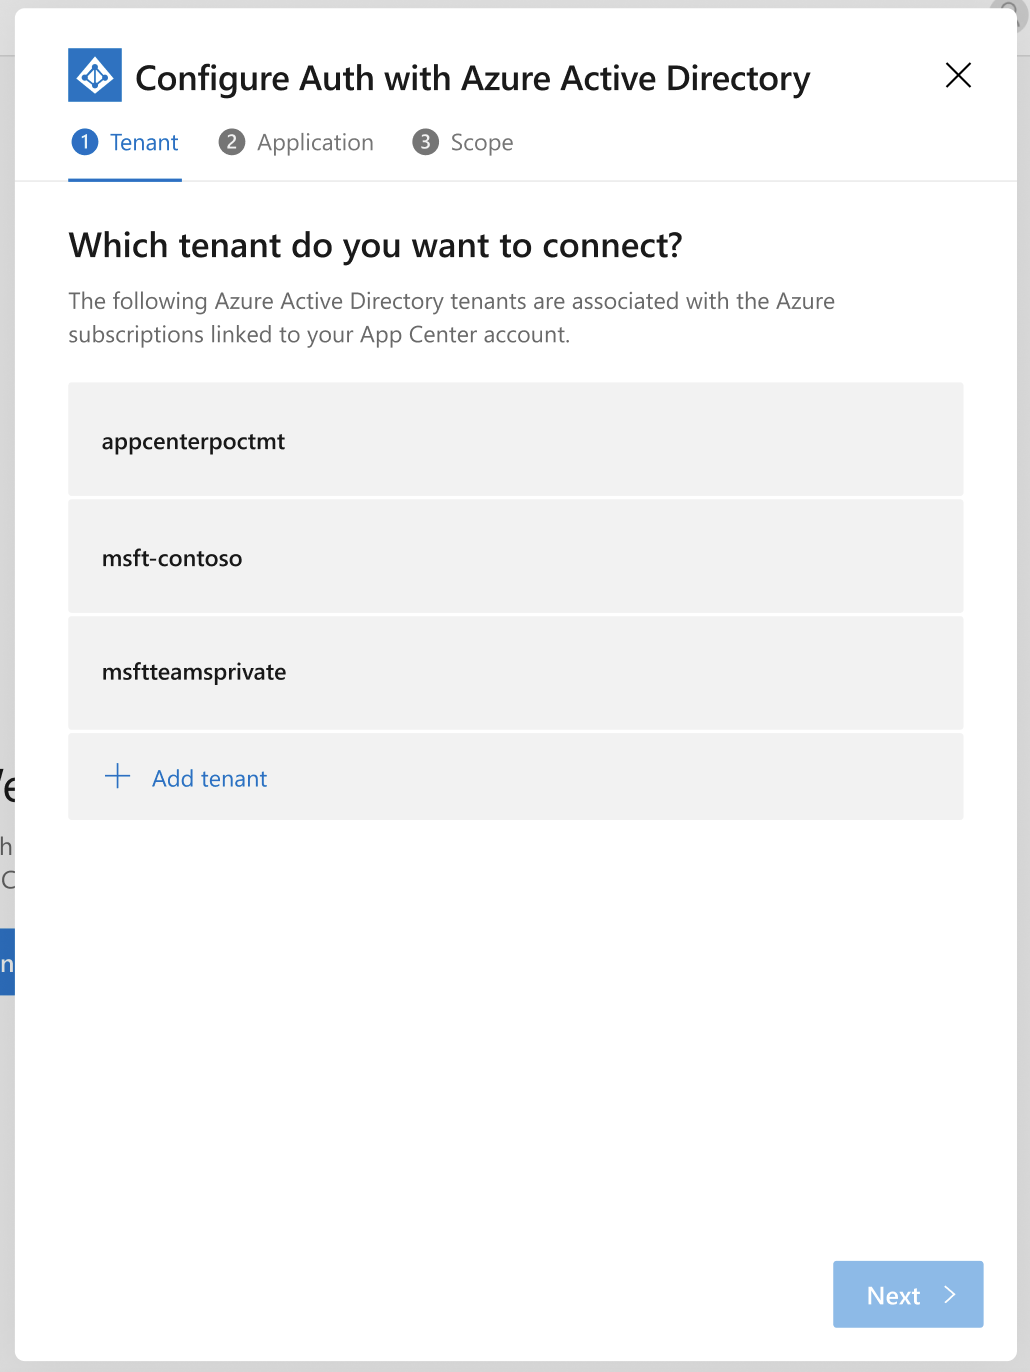
Task: Select the appcenterpoctmt tenant
Action: tap(515, 440)
